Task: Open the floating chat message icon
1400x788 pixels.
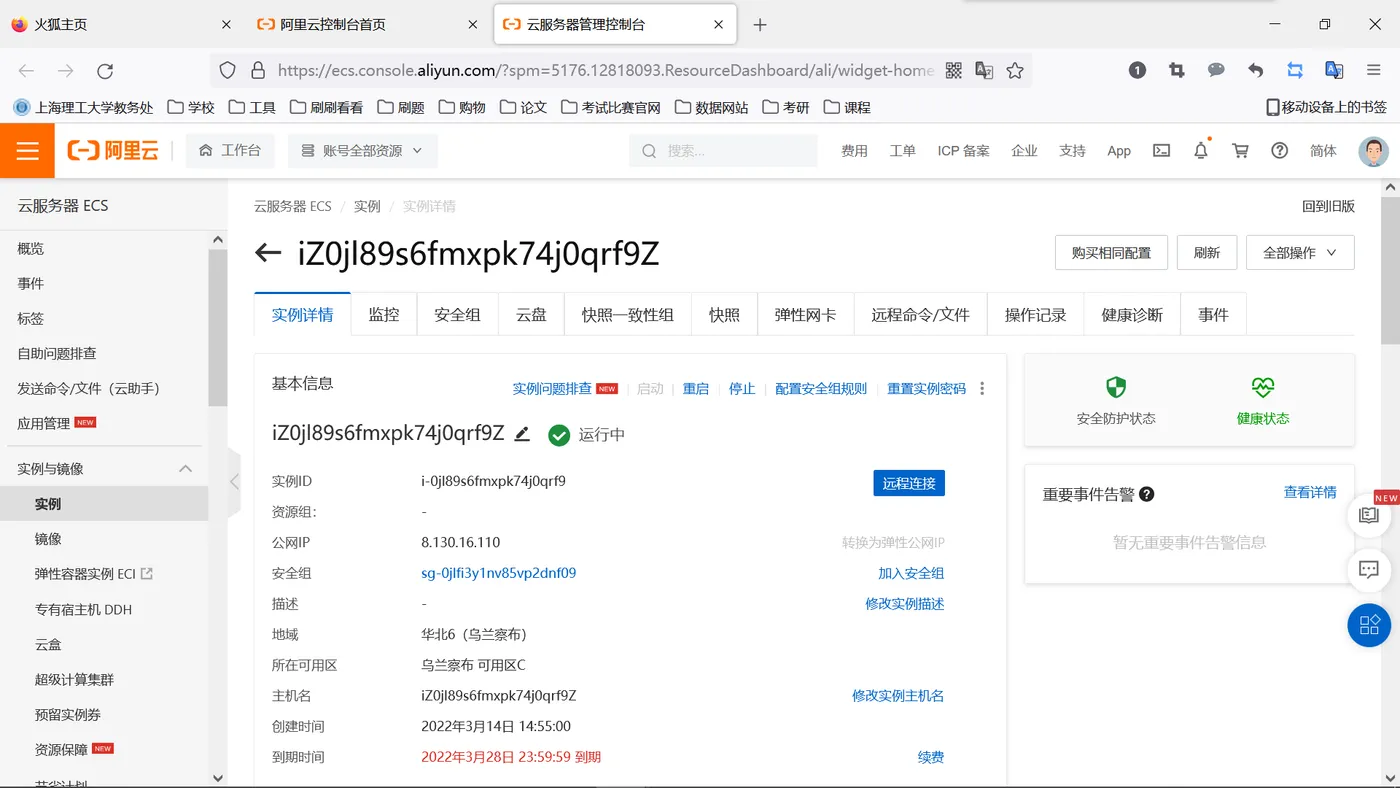Action: (1370, 571)
